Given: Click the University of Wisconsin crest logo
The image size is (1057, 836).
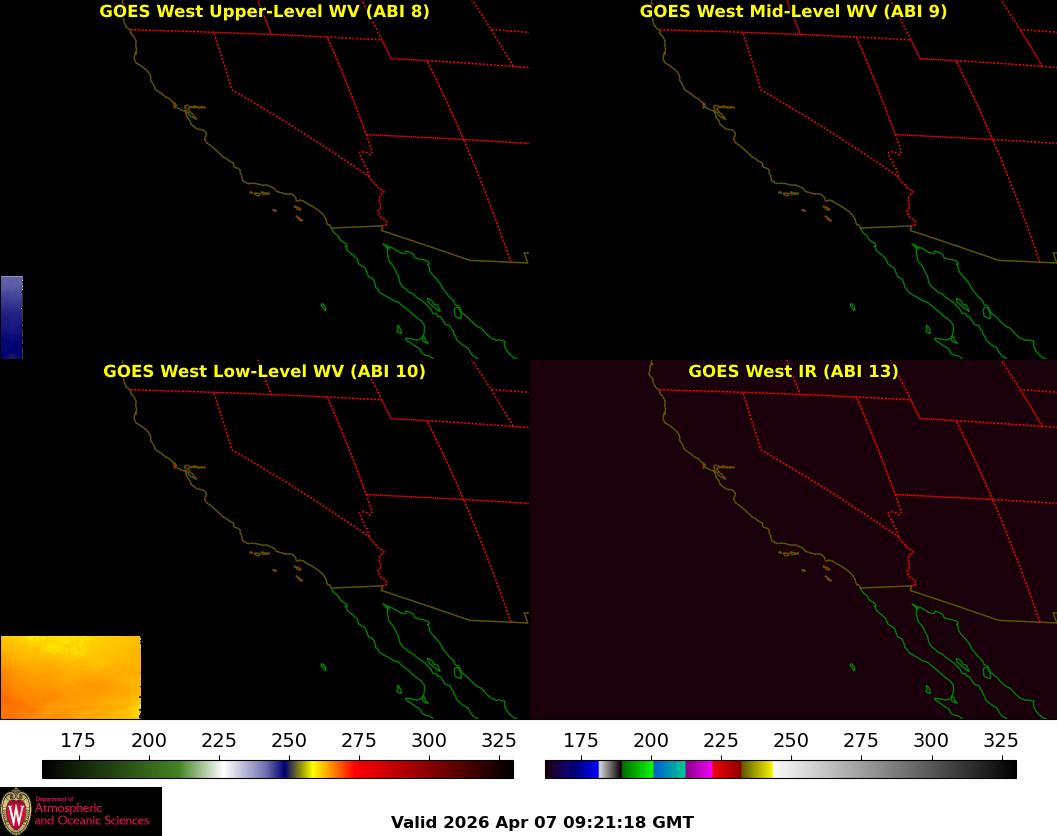Looking at the screenshot, I should pos(16,812).
